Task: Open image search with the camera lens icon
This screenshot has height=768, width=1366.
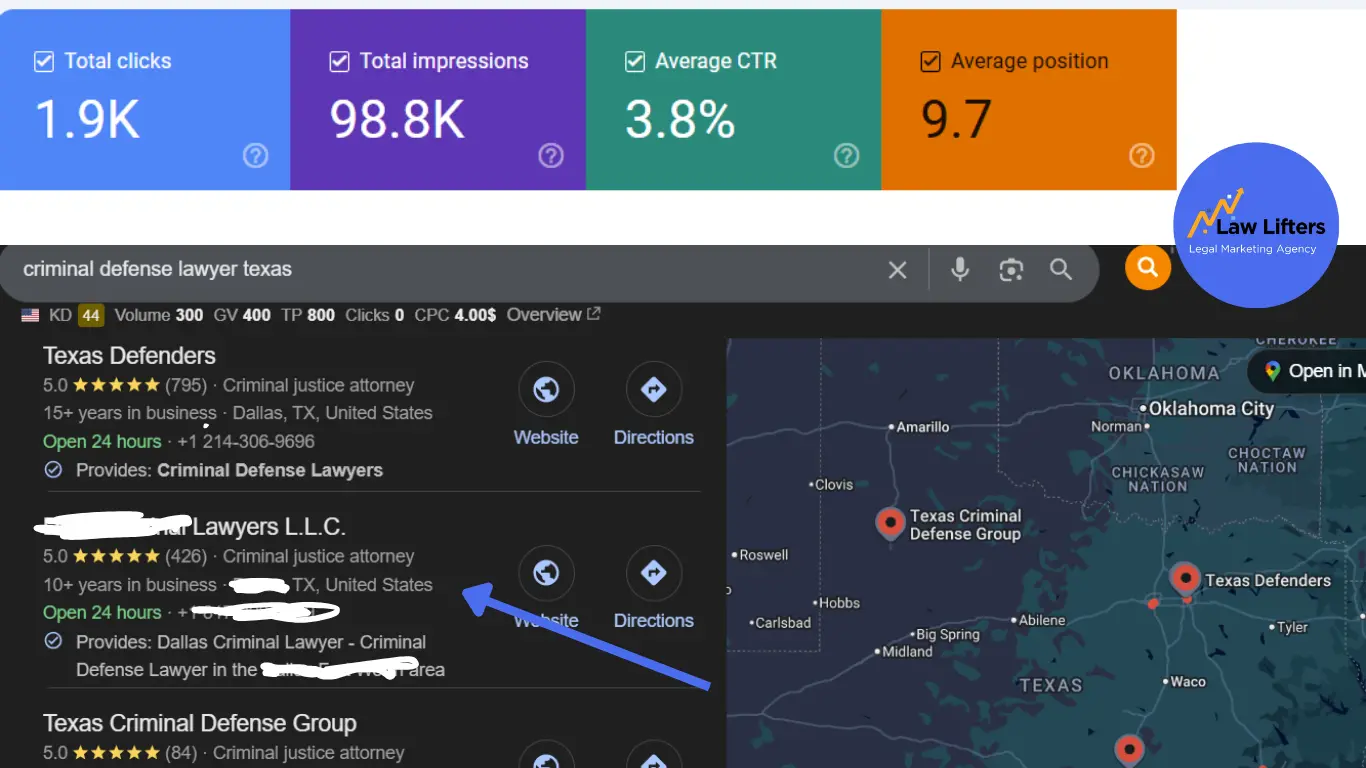Action: [1011, 270]
